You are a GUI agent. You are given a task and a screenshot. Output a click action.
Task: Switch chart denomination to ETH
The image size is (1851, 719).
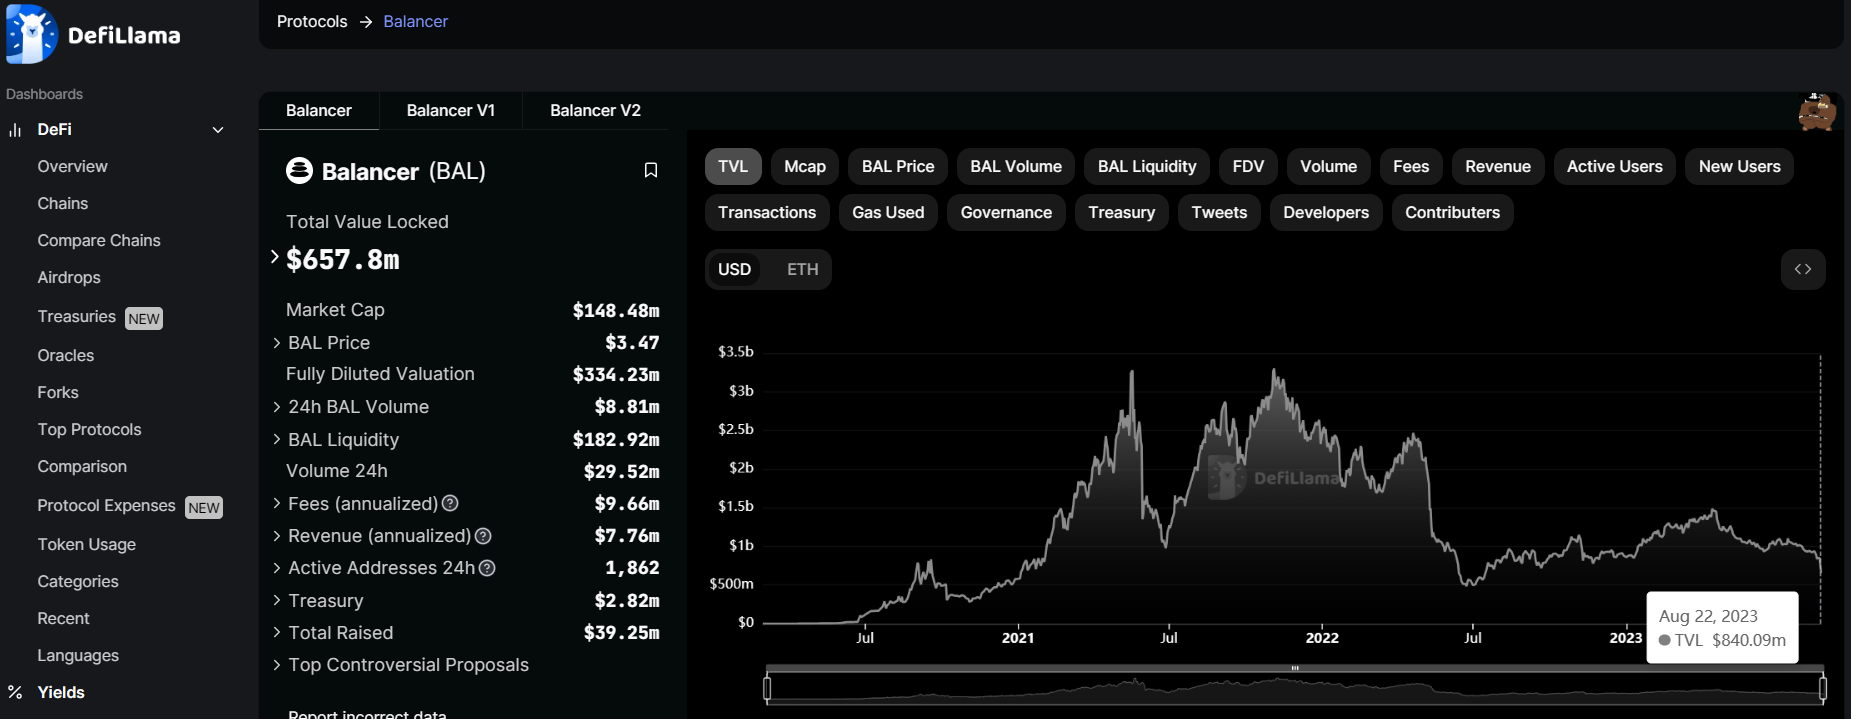coord(802,269)
